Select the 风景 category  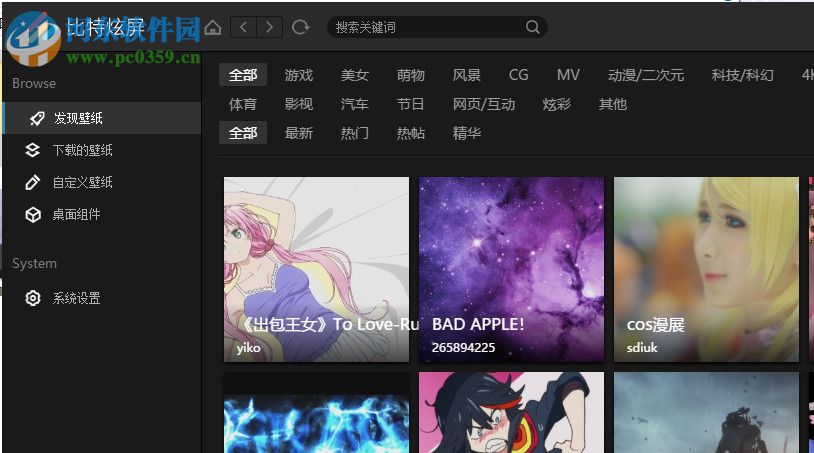click(x=466, y=75)
